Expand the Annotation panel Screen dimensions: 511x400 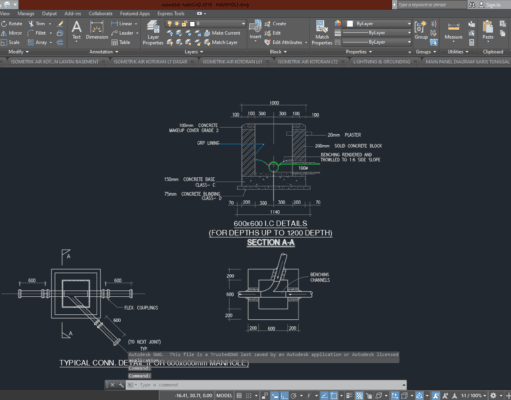[x=104, y=52]
